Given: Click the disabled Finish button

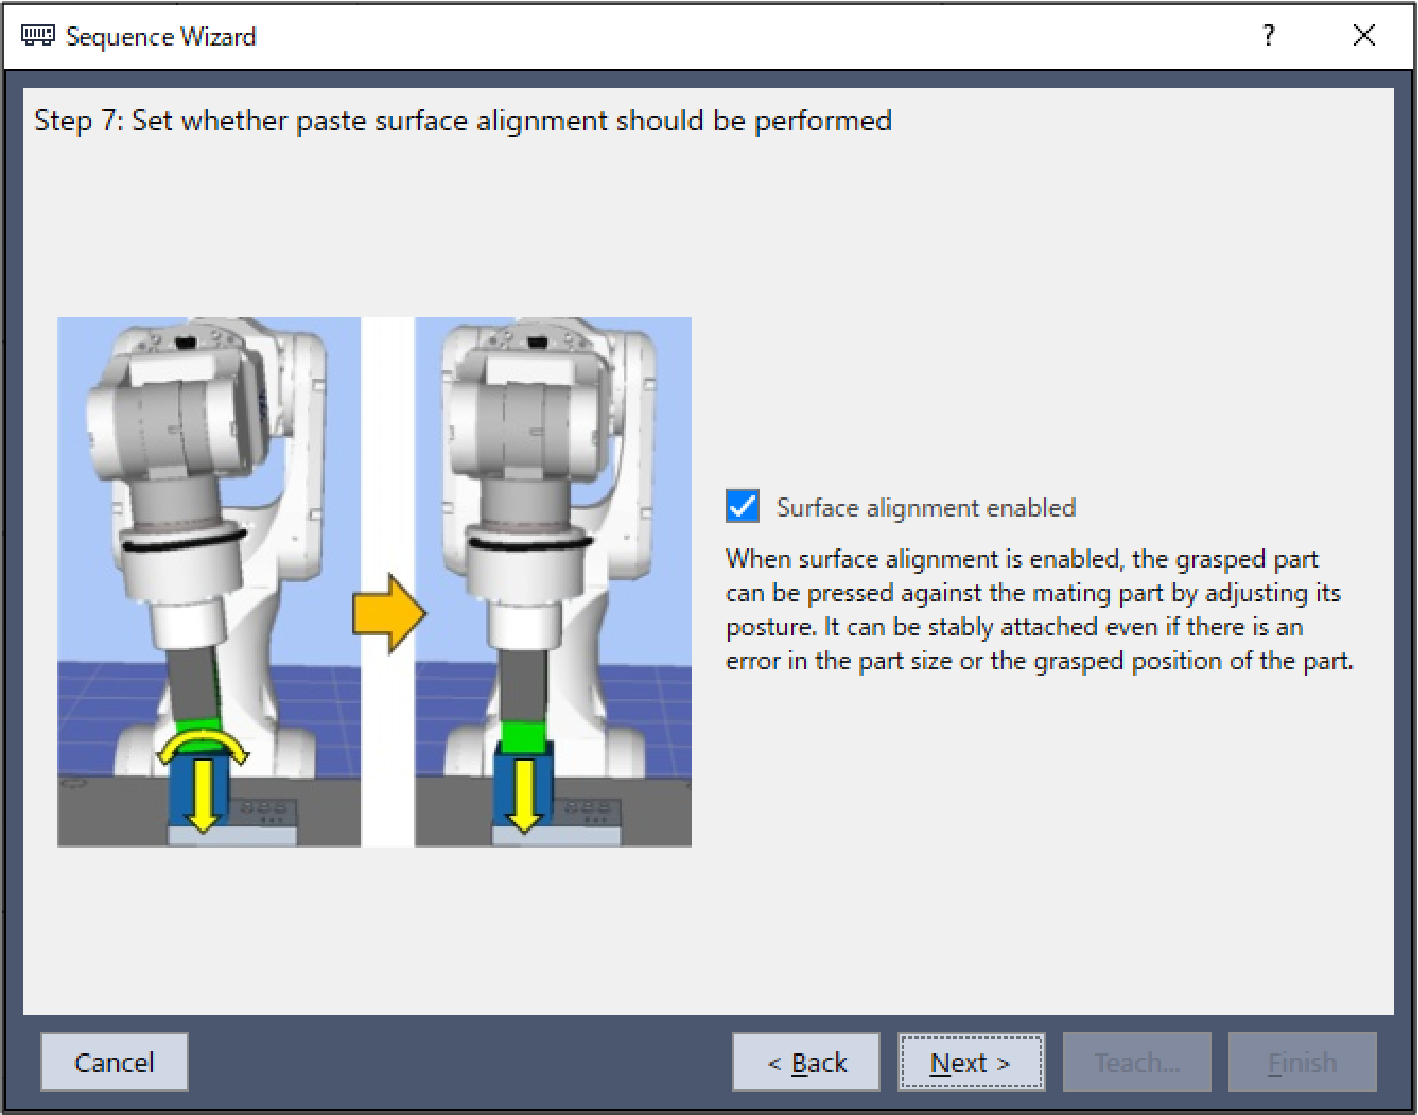Looking at the screenshot, I should tap(1302, 1062).
